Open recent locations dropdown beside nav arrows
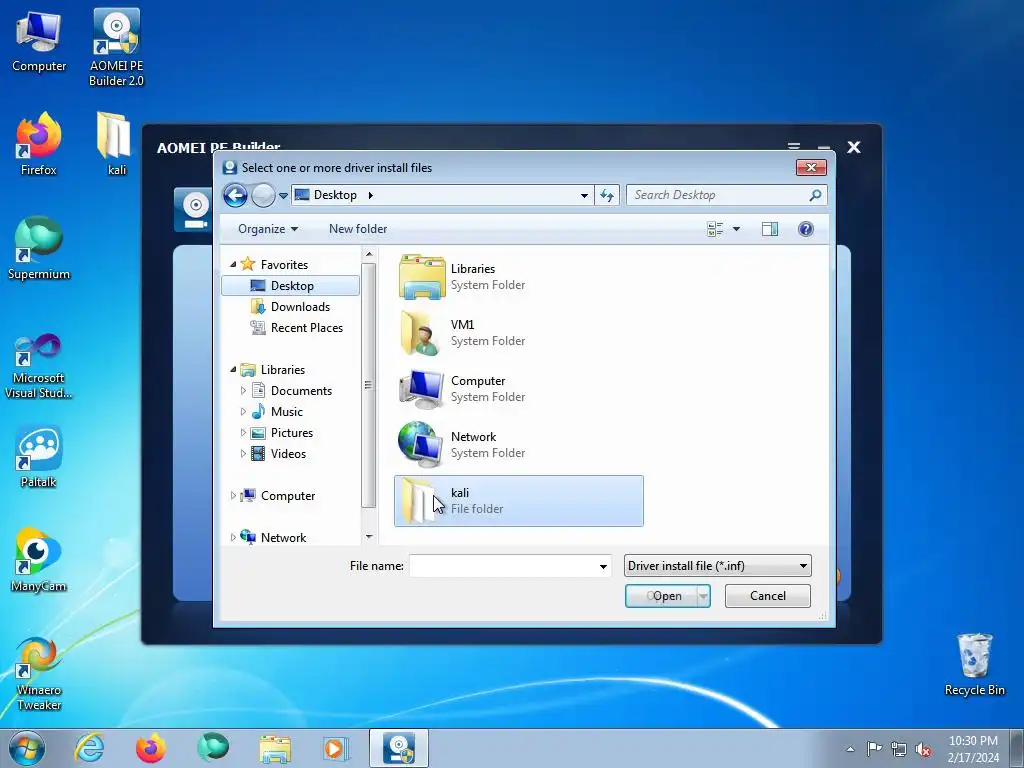 [283, 195]
